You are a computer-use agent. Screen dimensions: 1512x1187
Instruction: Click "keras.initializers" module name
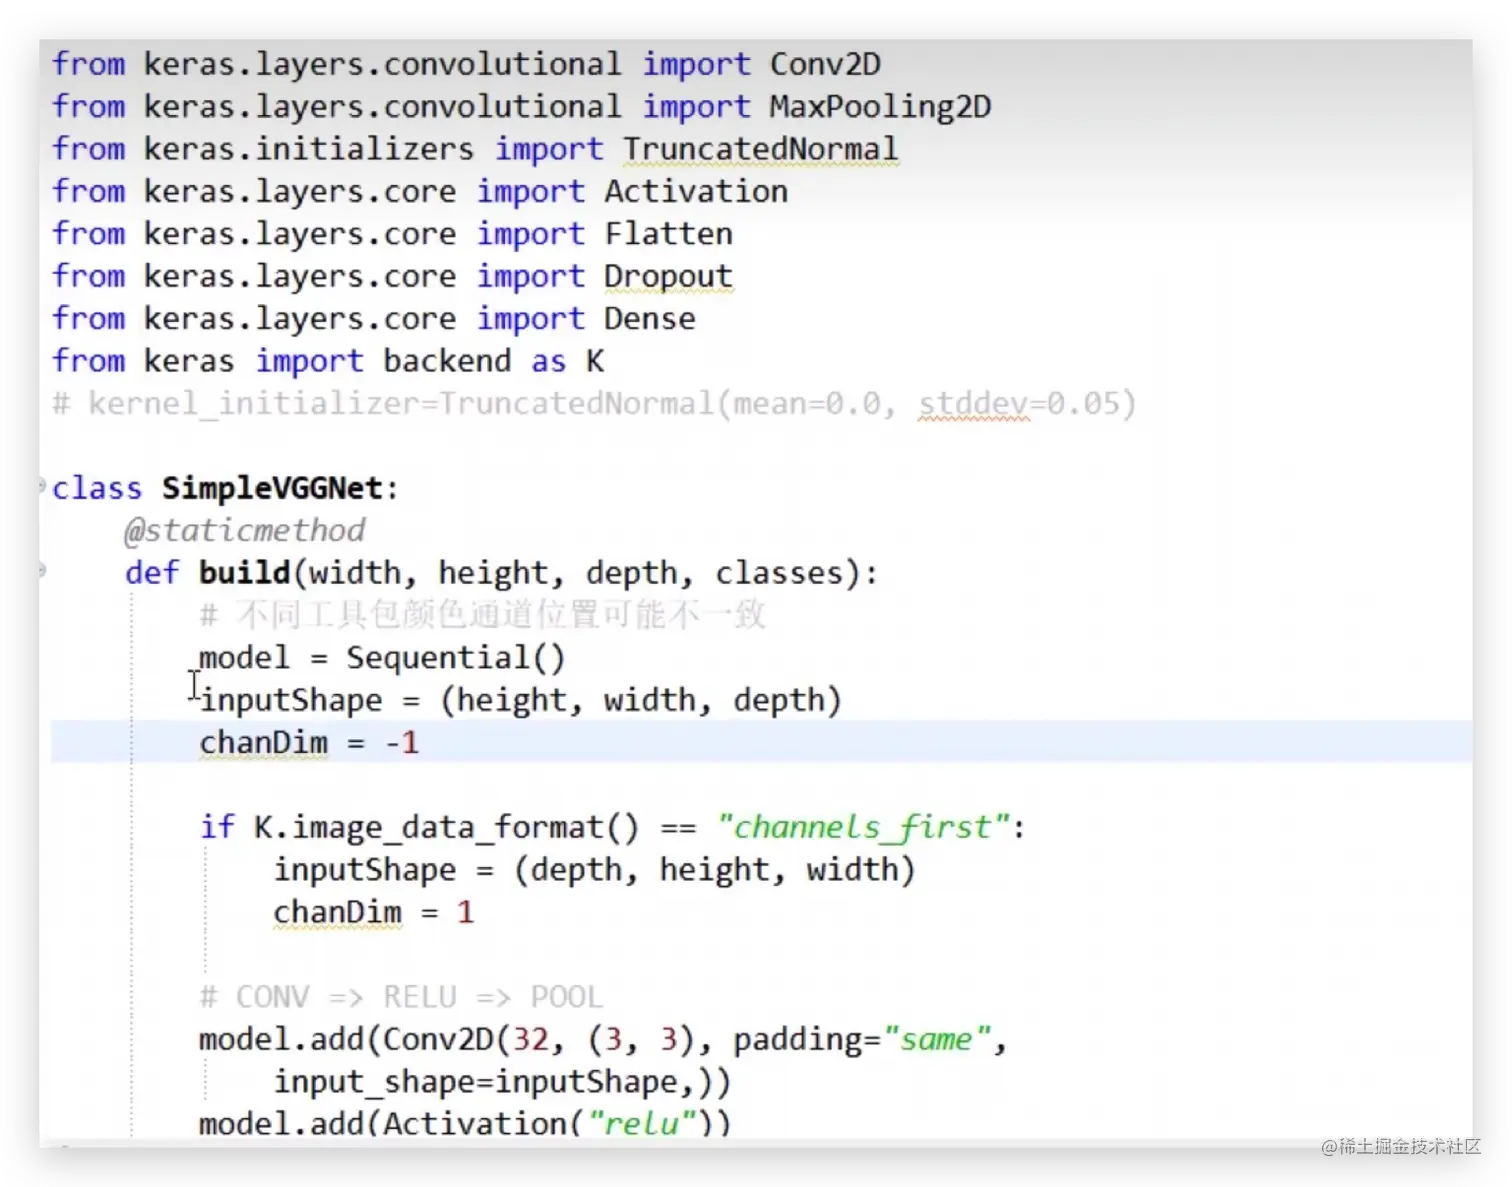(309, 149)
